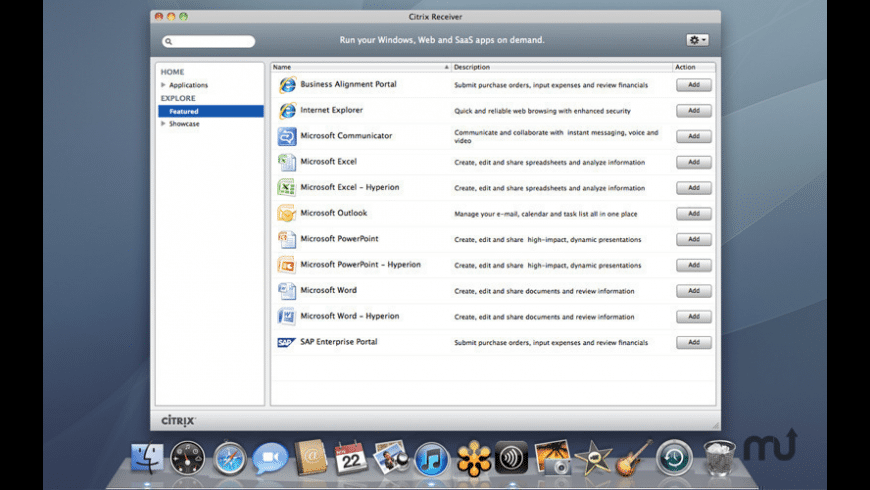Click the Microsoft PowerPoint app icon

(287, 239)
